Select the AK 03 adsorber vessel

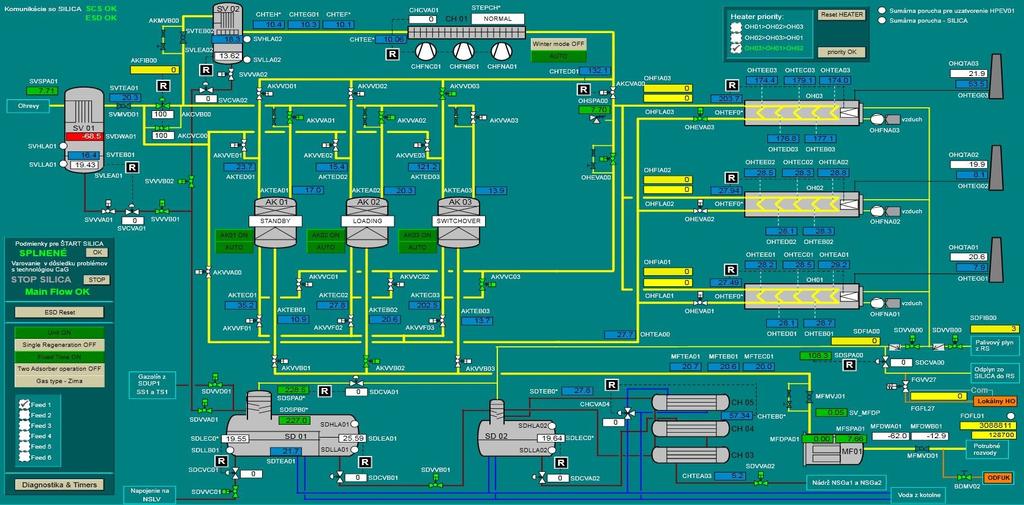[458, 222]
